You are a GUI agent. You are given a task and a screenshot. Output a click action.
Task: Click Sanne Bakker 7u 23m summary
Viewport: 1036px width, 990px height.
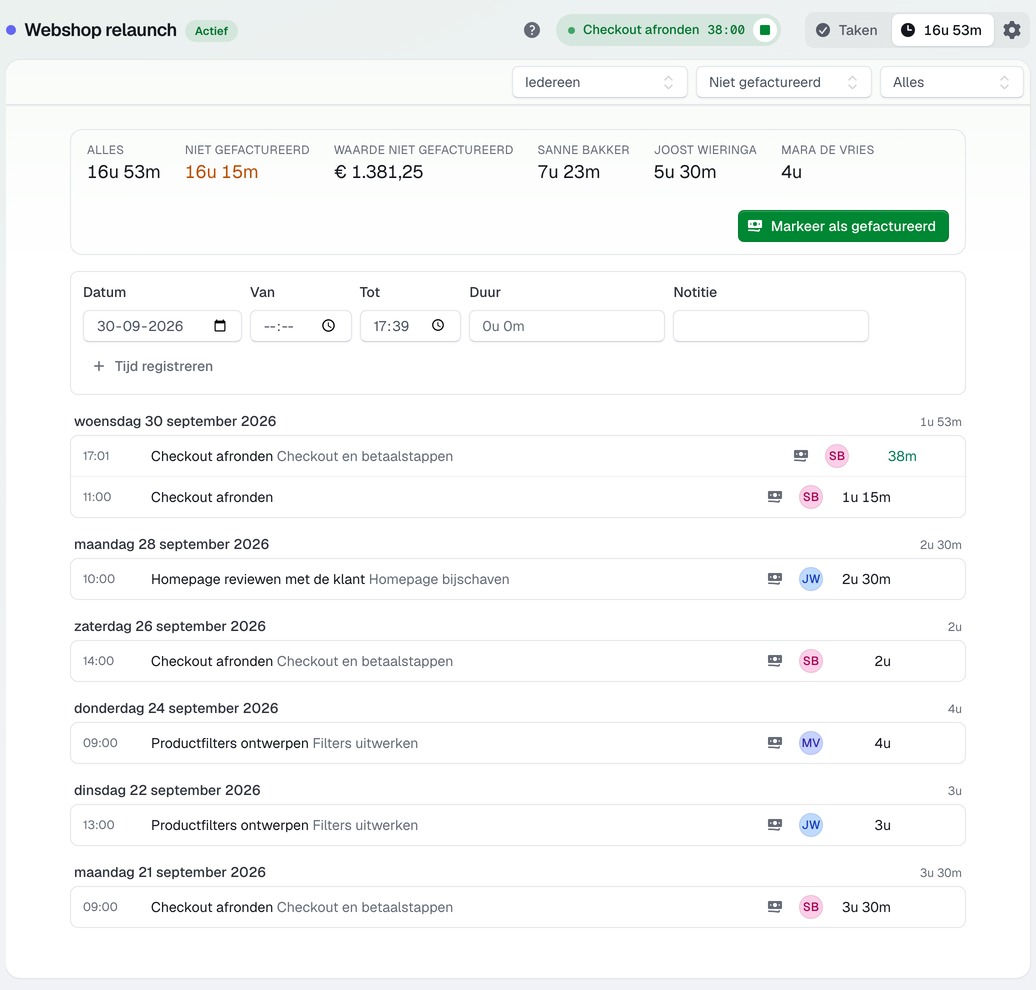pos(583,163)
